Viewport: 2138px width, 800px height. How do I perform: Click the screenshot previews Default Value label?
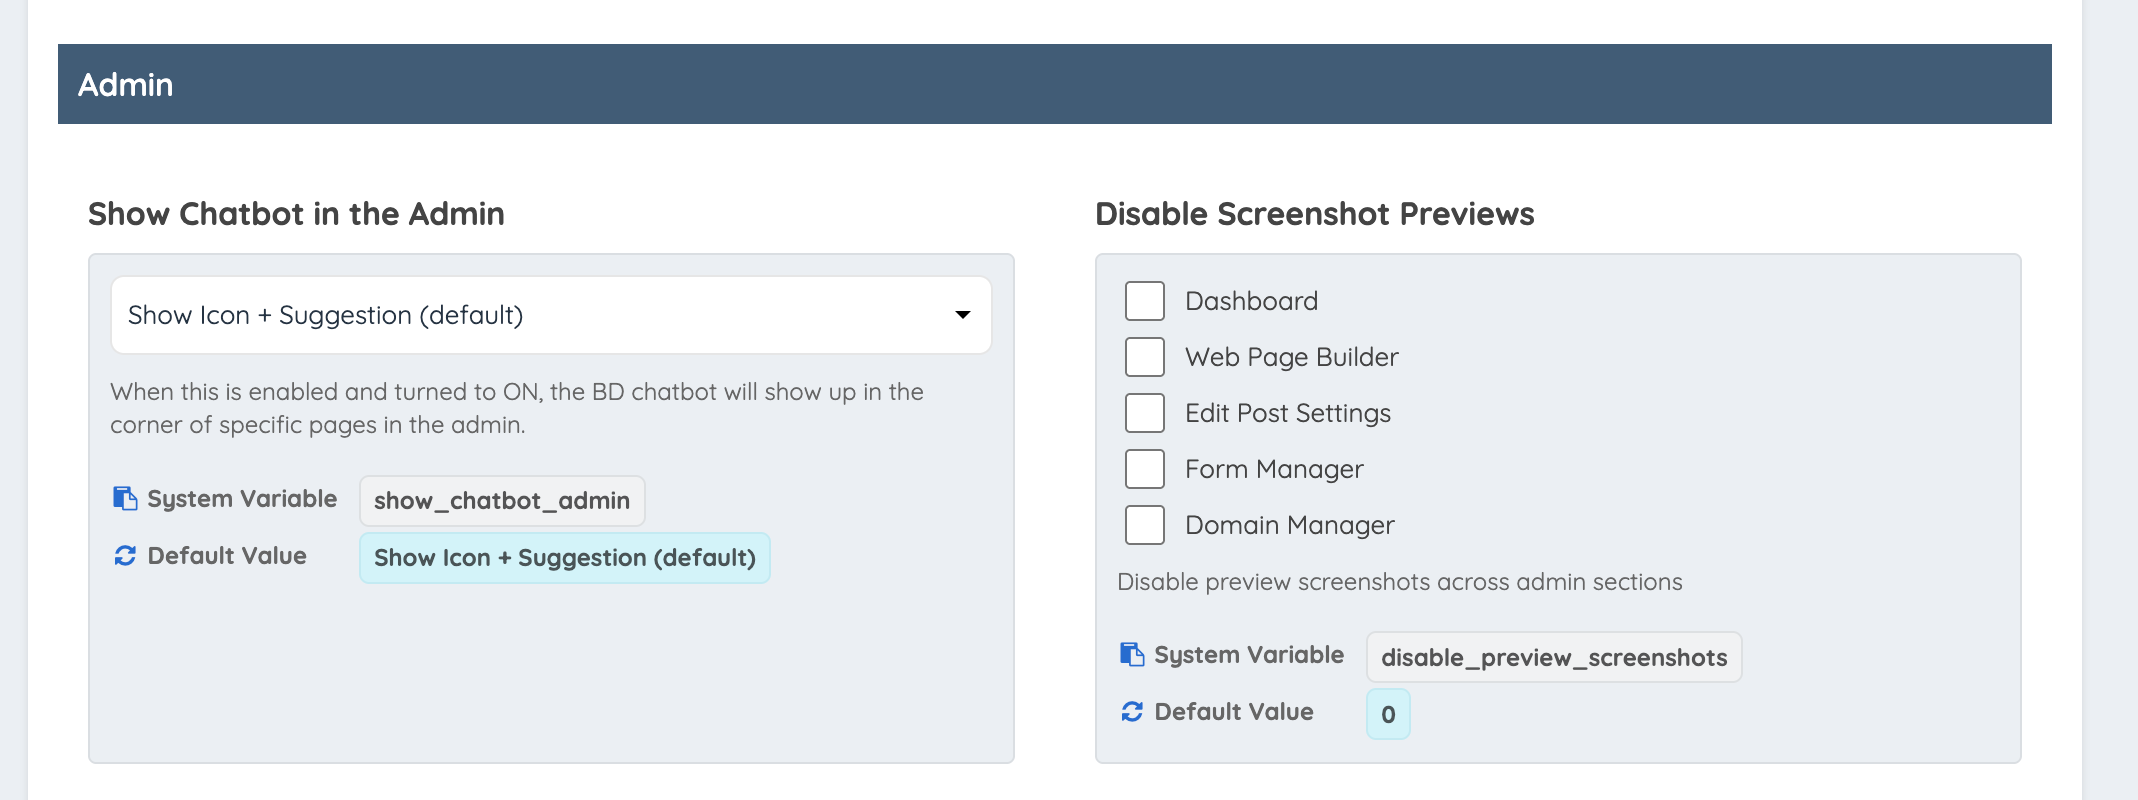tap(1234, 711)
